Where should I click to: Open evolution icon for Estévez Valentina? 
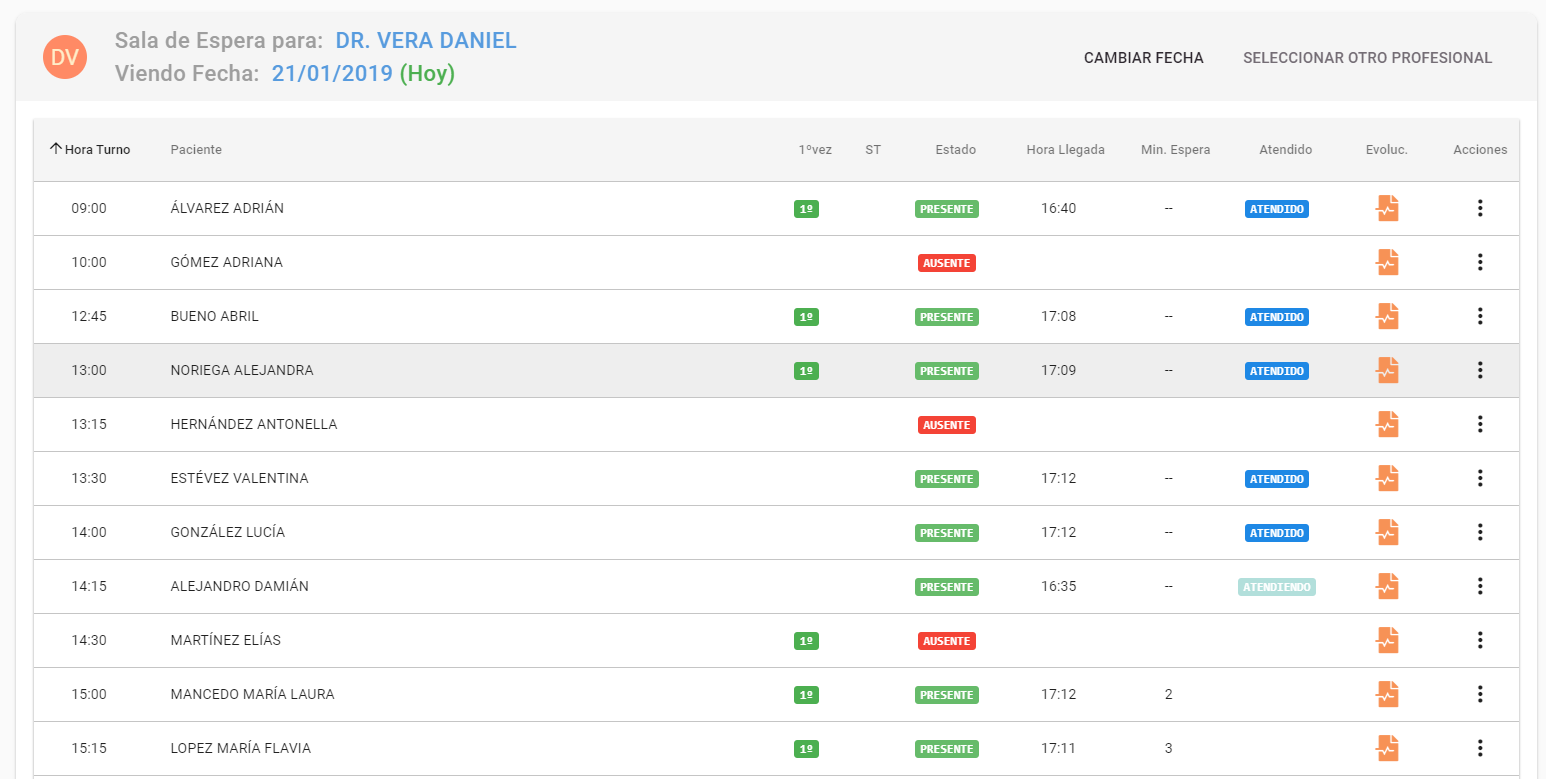1386,478
